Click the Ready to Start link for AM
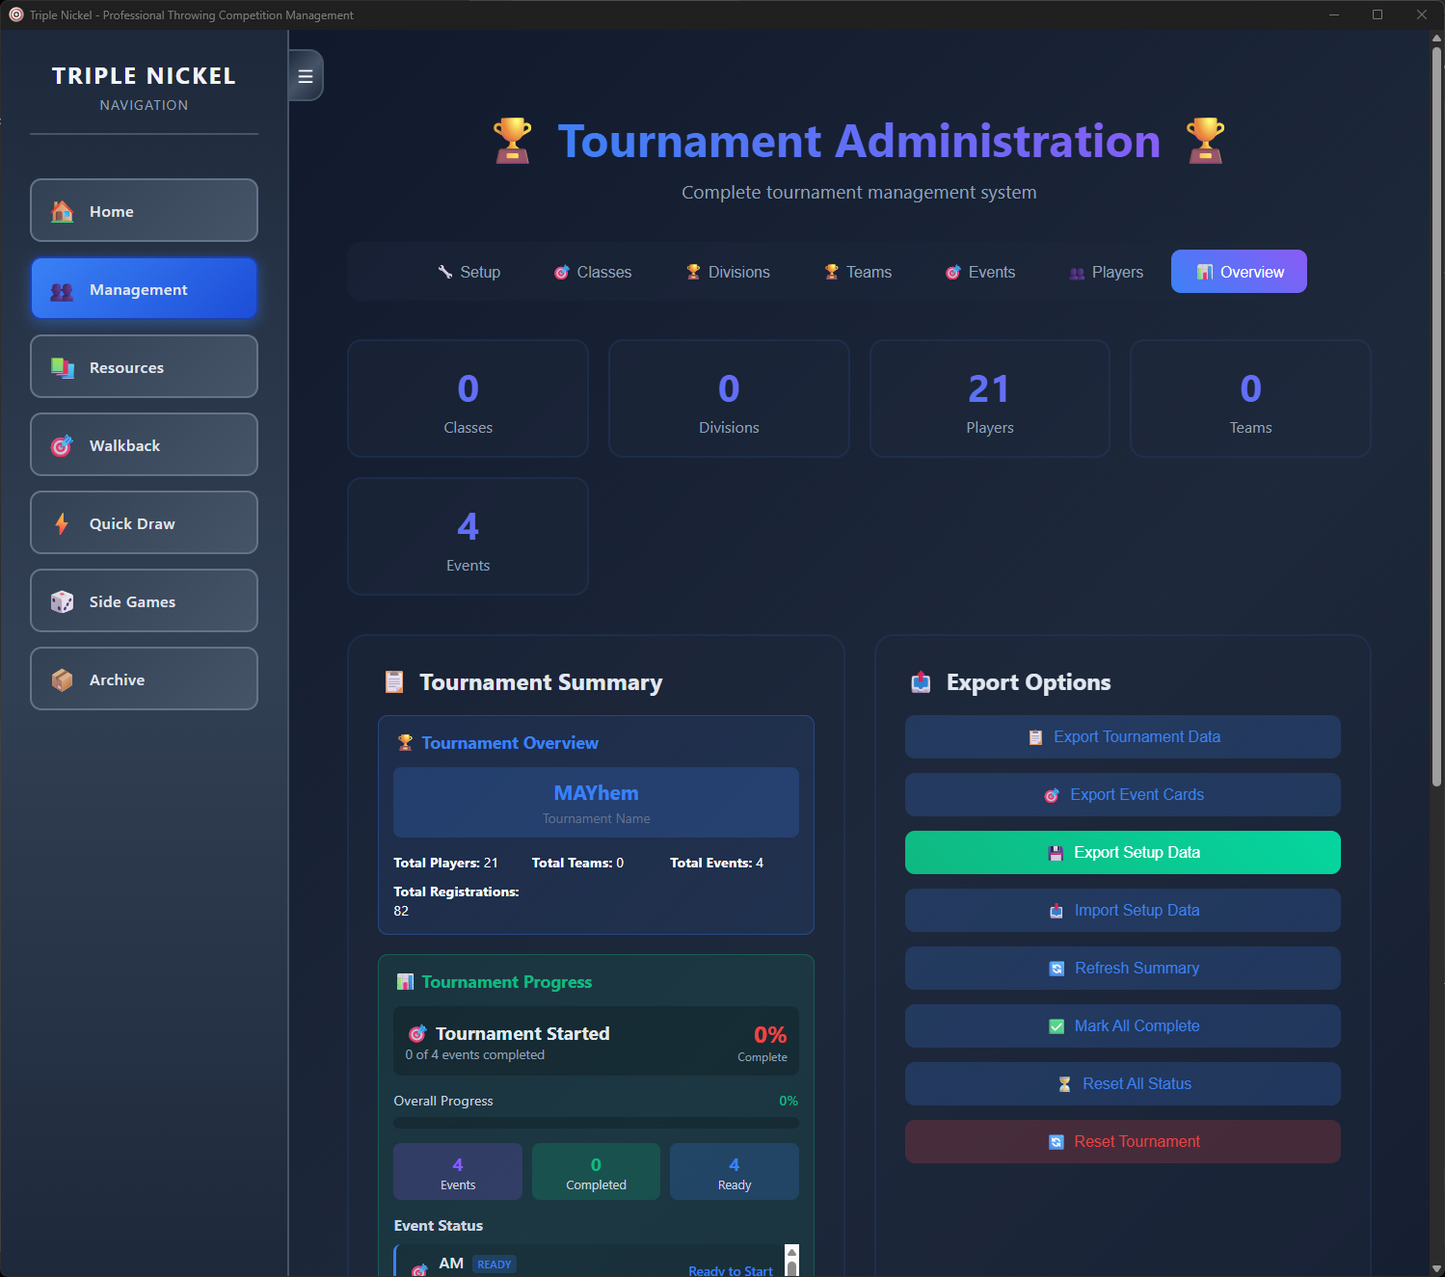The width and height of the screenshot is (1445, 1277). 730,1270
